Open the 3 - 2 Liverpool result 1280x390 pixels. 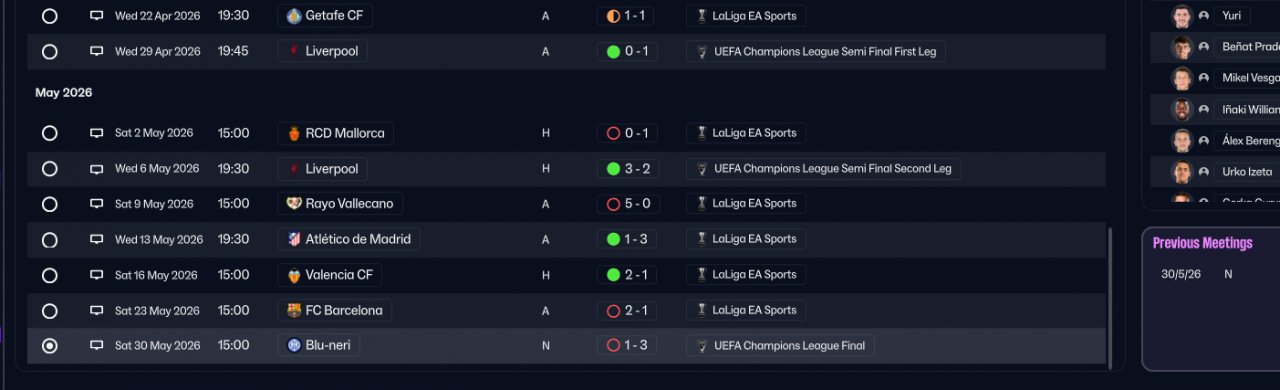pos(627,169)
